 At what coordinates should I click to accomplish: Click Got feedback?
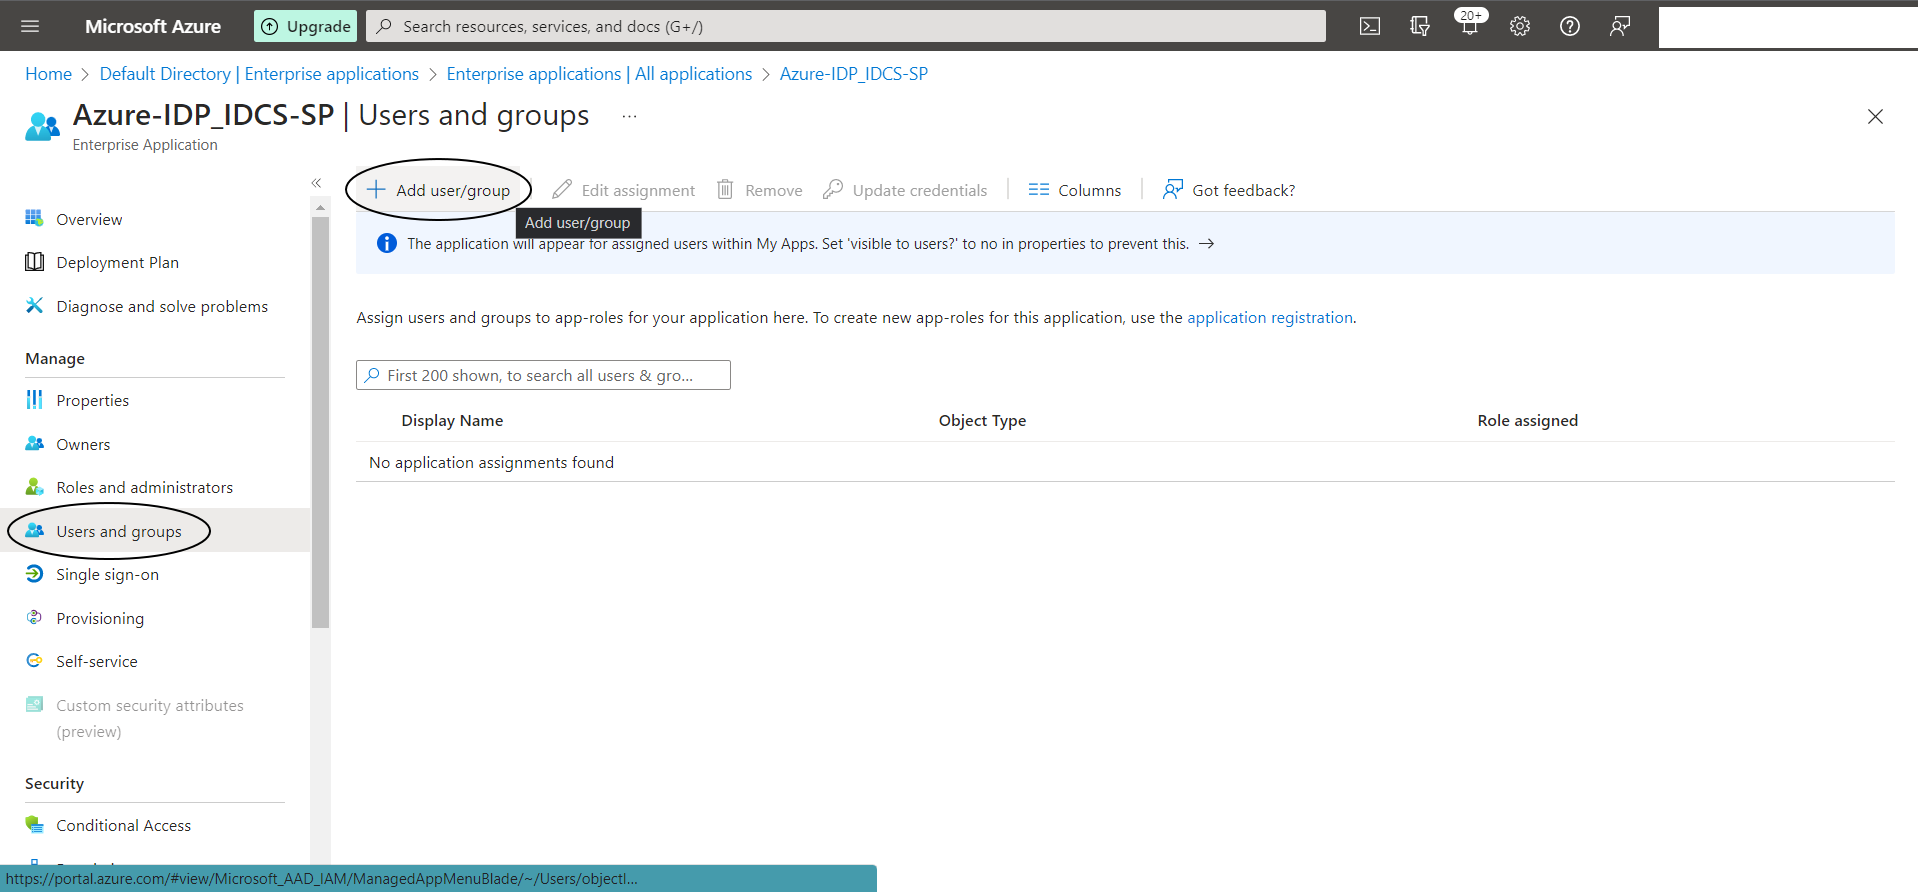[x=1229, y=190]
